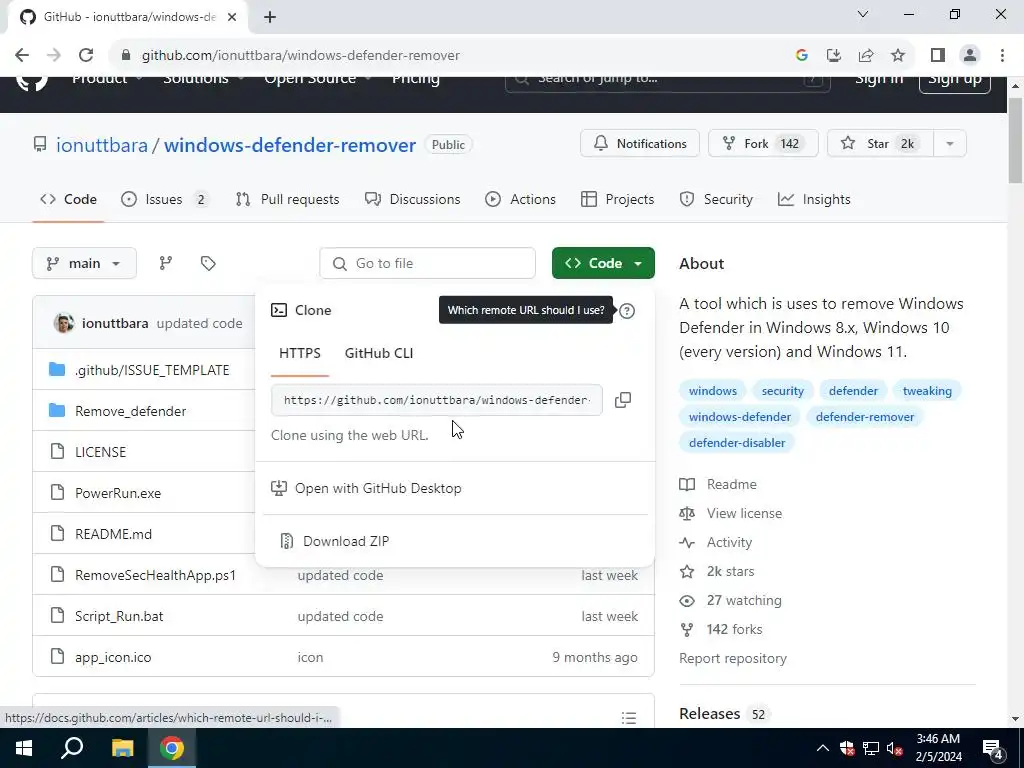Open the notification center icon
This screenshot has height=768, width=1024.
(x=993, y=748)
